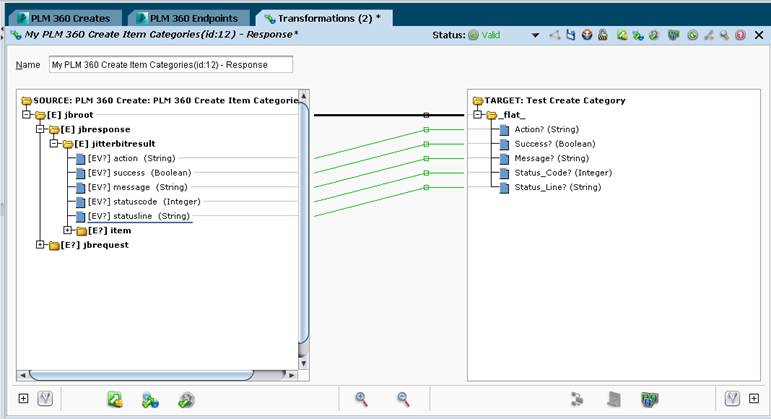Click the mapping connector square for Status_Line?

point(426,187)
